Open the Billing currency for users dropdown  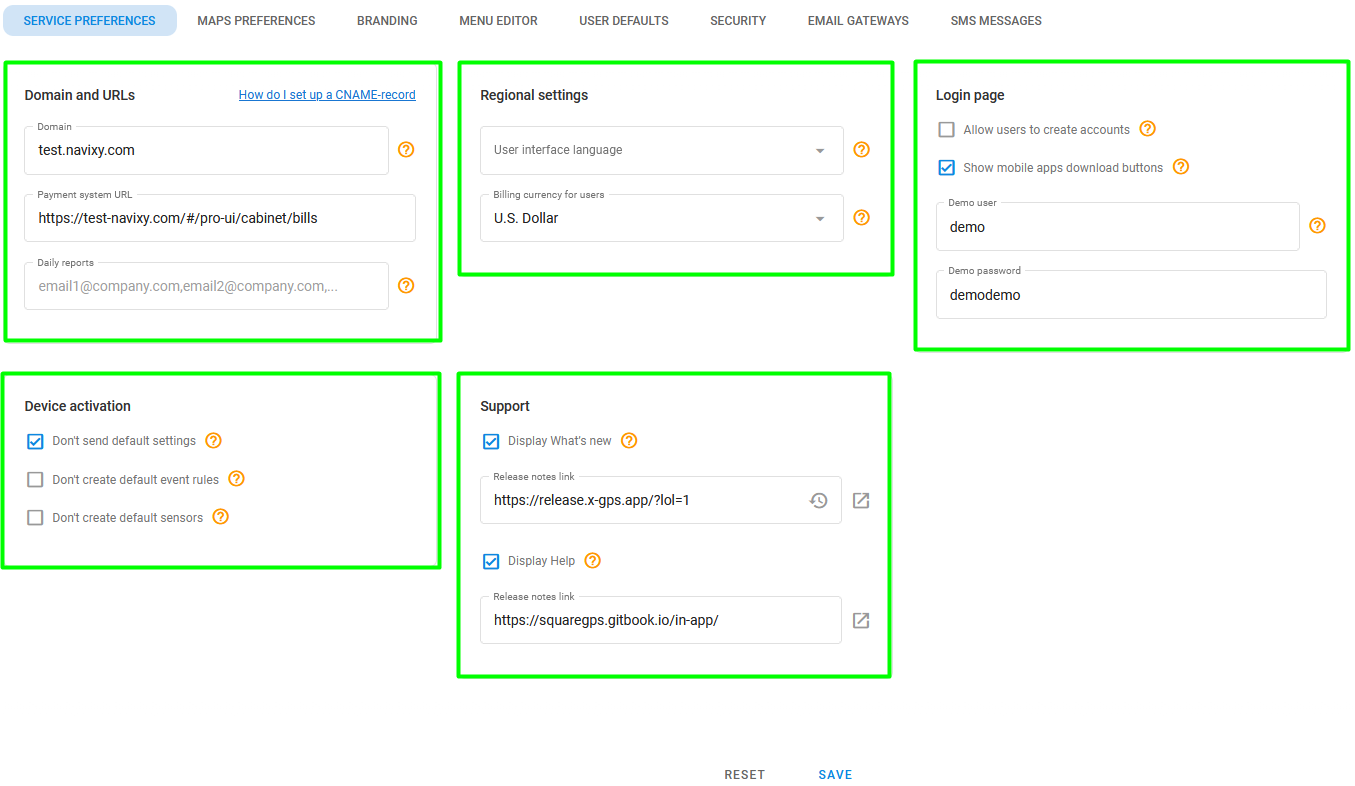pos(662,218)
